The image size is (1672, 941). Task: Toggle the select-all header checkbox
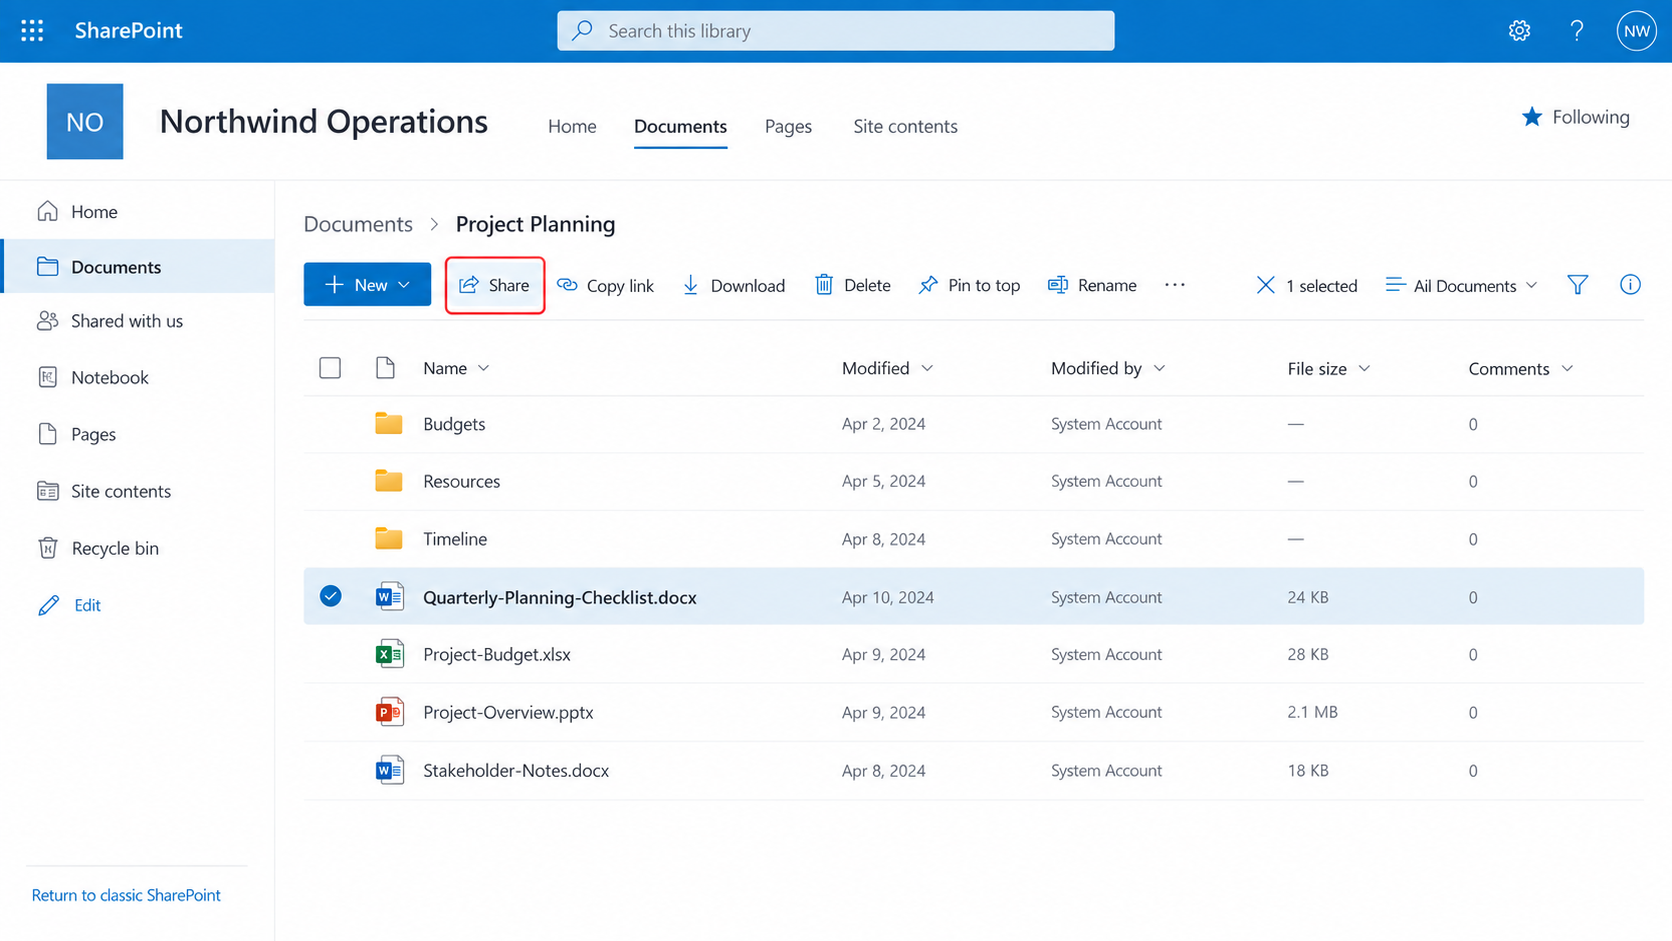[x=330, y=368]
